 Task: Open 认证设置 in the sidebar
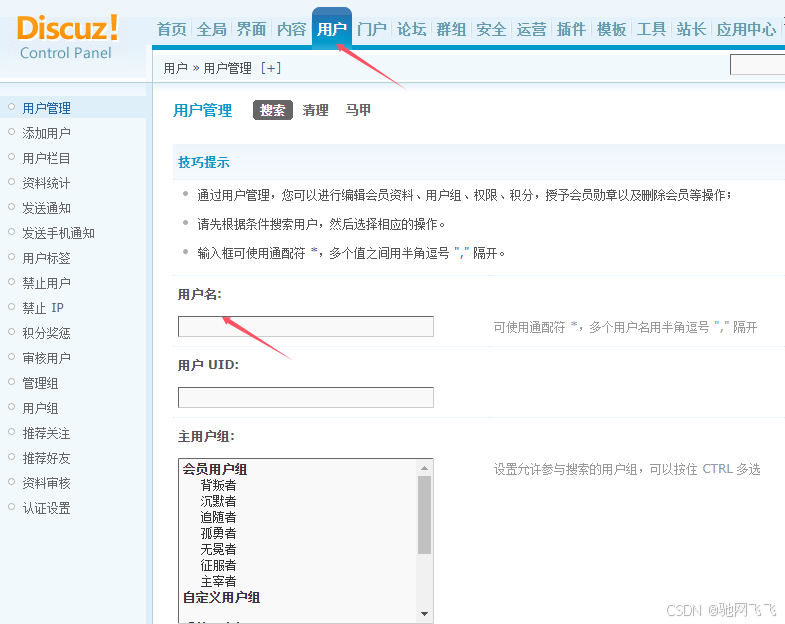(x=47, y=508)
